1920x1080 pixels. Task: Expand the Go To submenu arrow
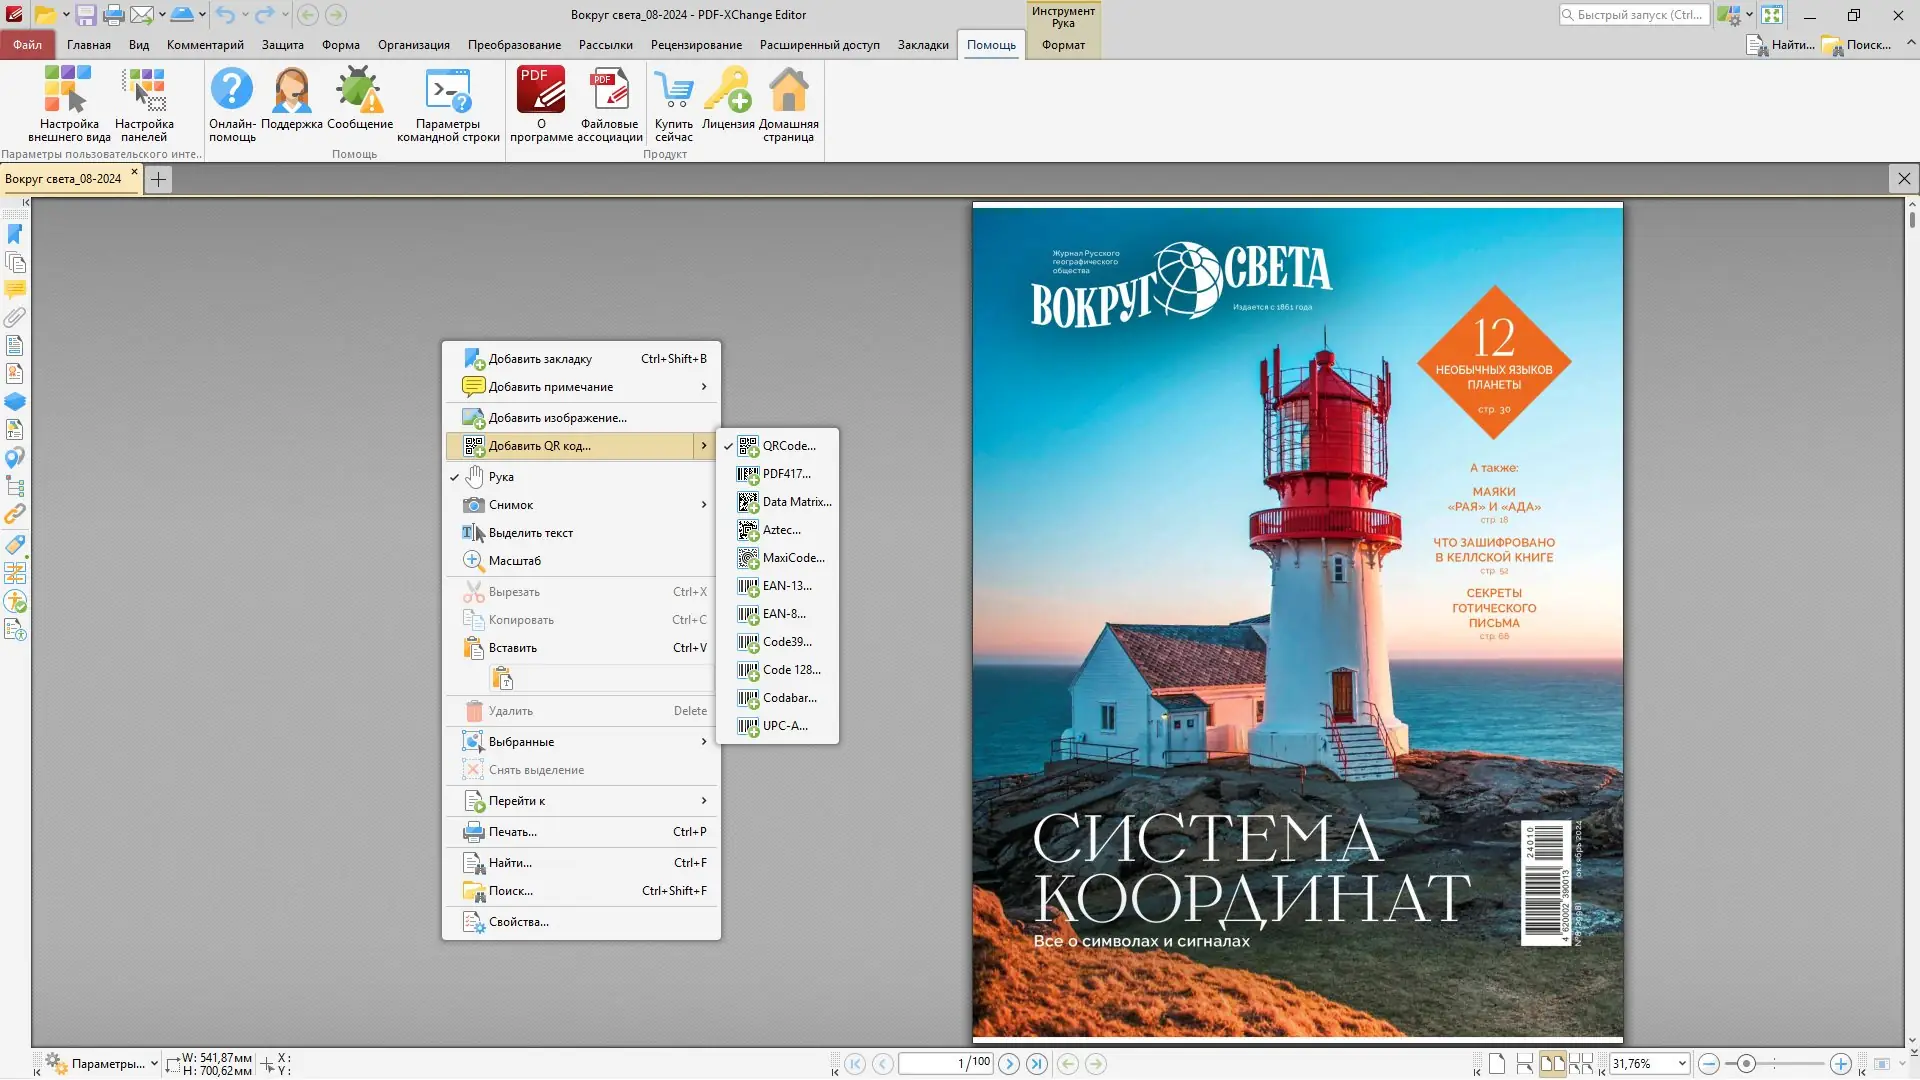pos(703,801)
